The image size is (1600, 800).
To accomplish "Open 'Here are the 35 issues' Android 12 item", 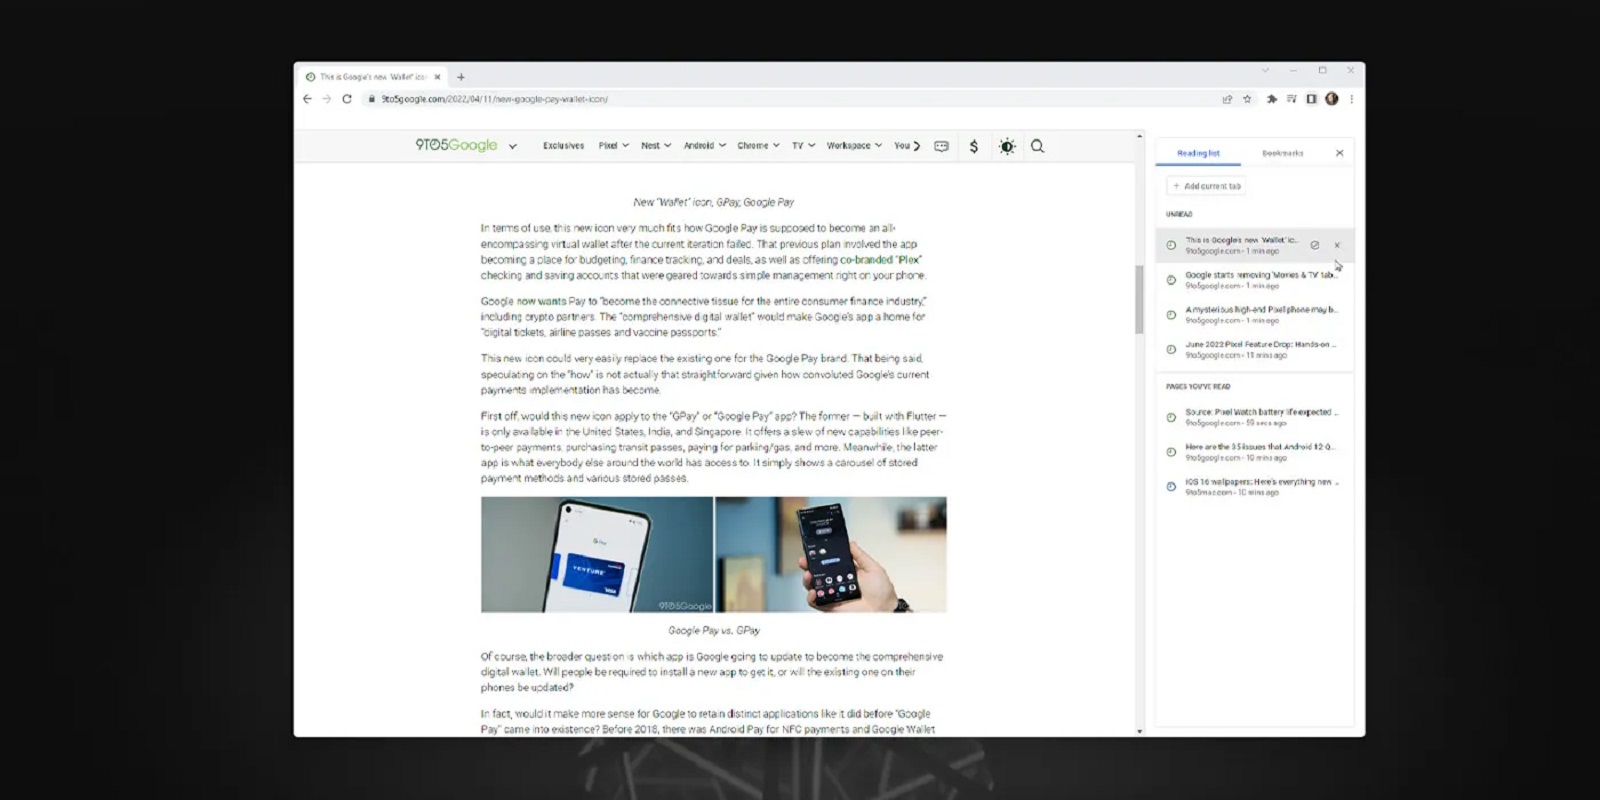I will 1255,452.
